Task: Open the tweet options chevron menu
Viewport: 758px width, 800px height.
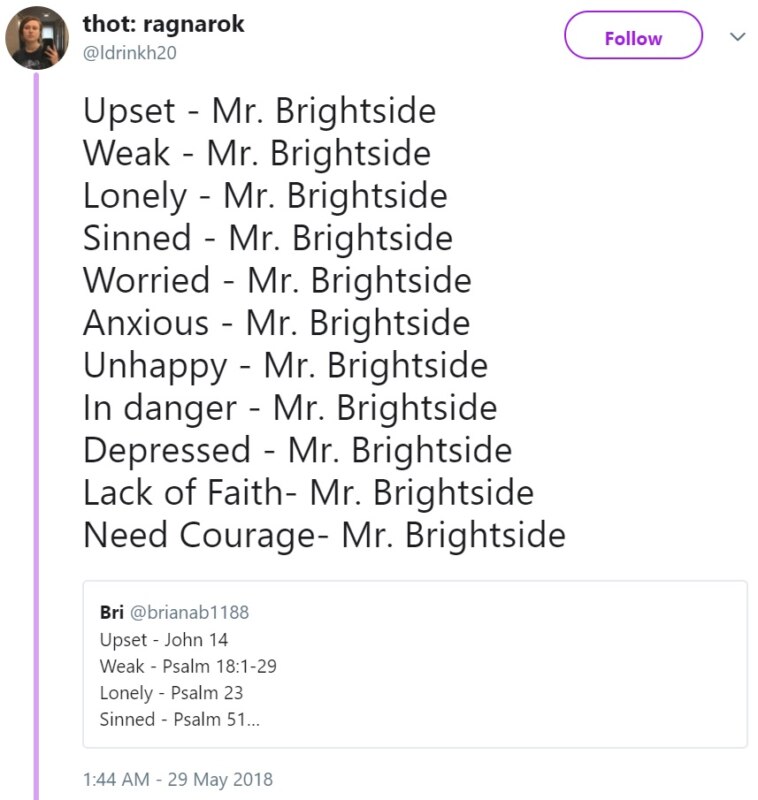Action: [x=737, y=37]
